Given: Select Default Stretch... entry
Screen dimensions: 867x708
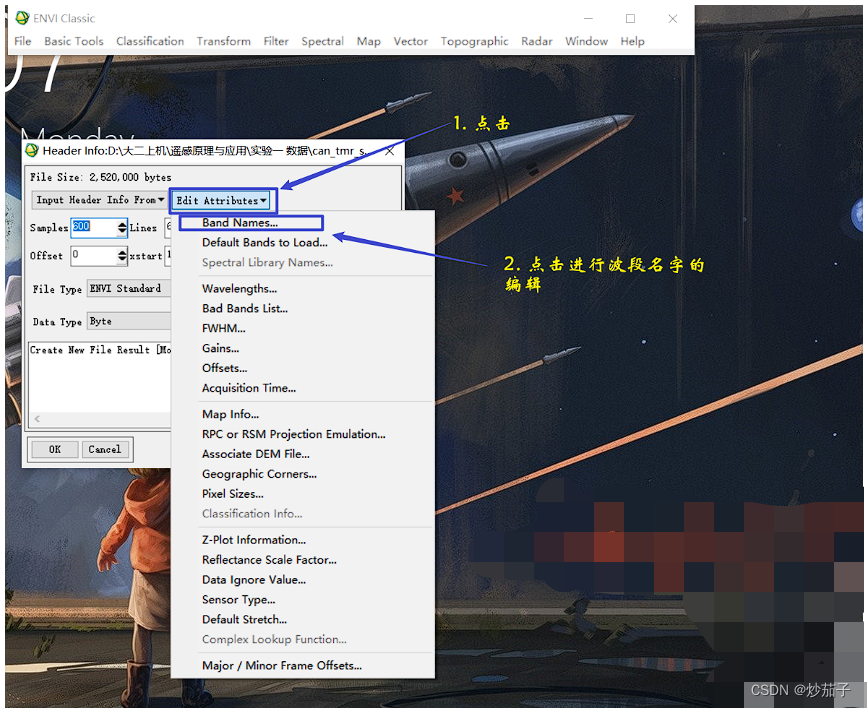Looking at the screenshot, I should [x=244, y=620].
